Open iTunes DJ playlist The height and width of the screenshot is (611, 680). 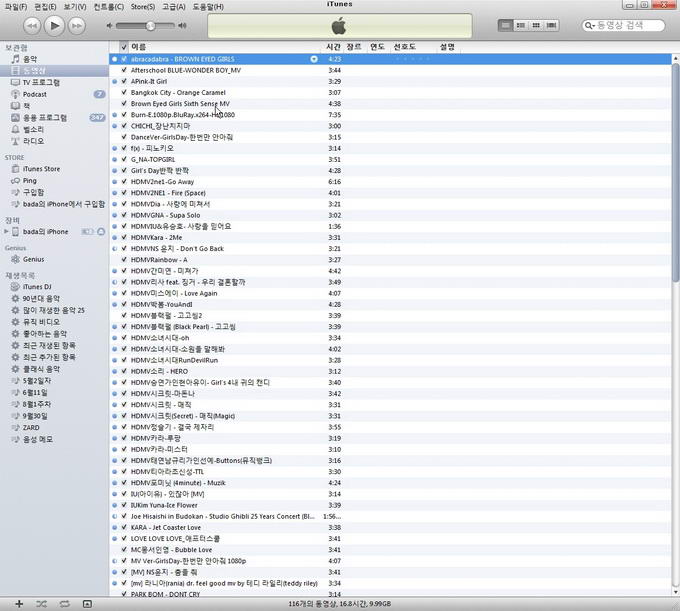point(54,287)
